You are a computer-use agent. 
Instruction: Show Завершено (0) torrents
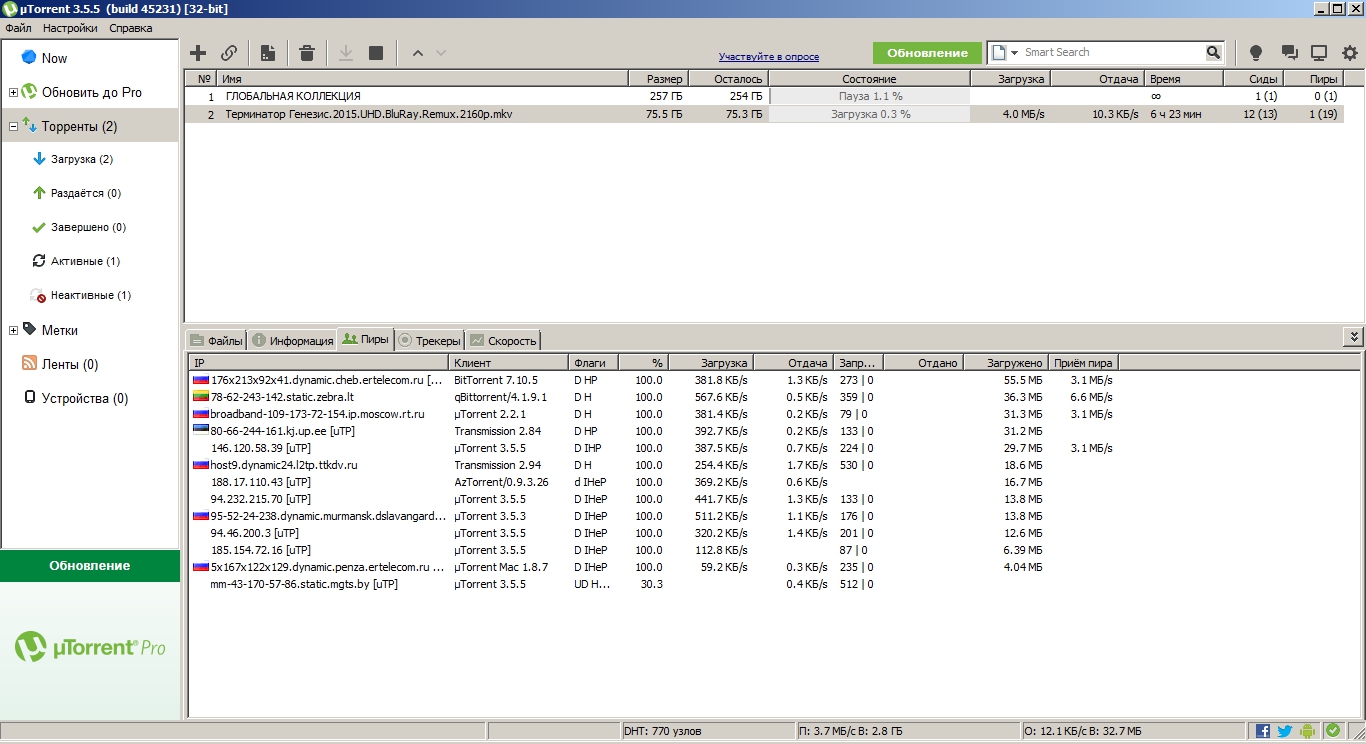tap(88, 227)
